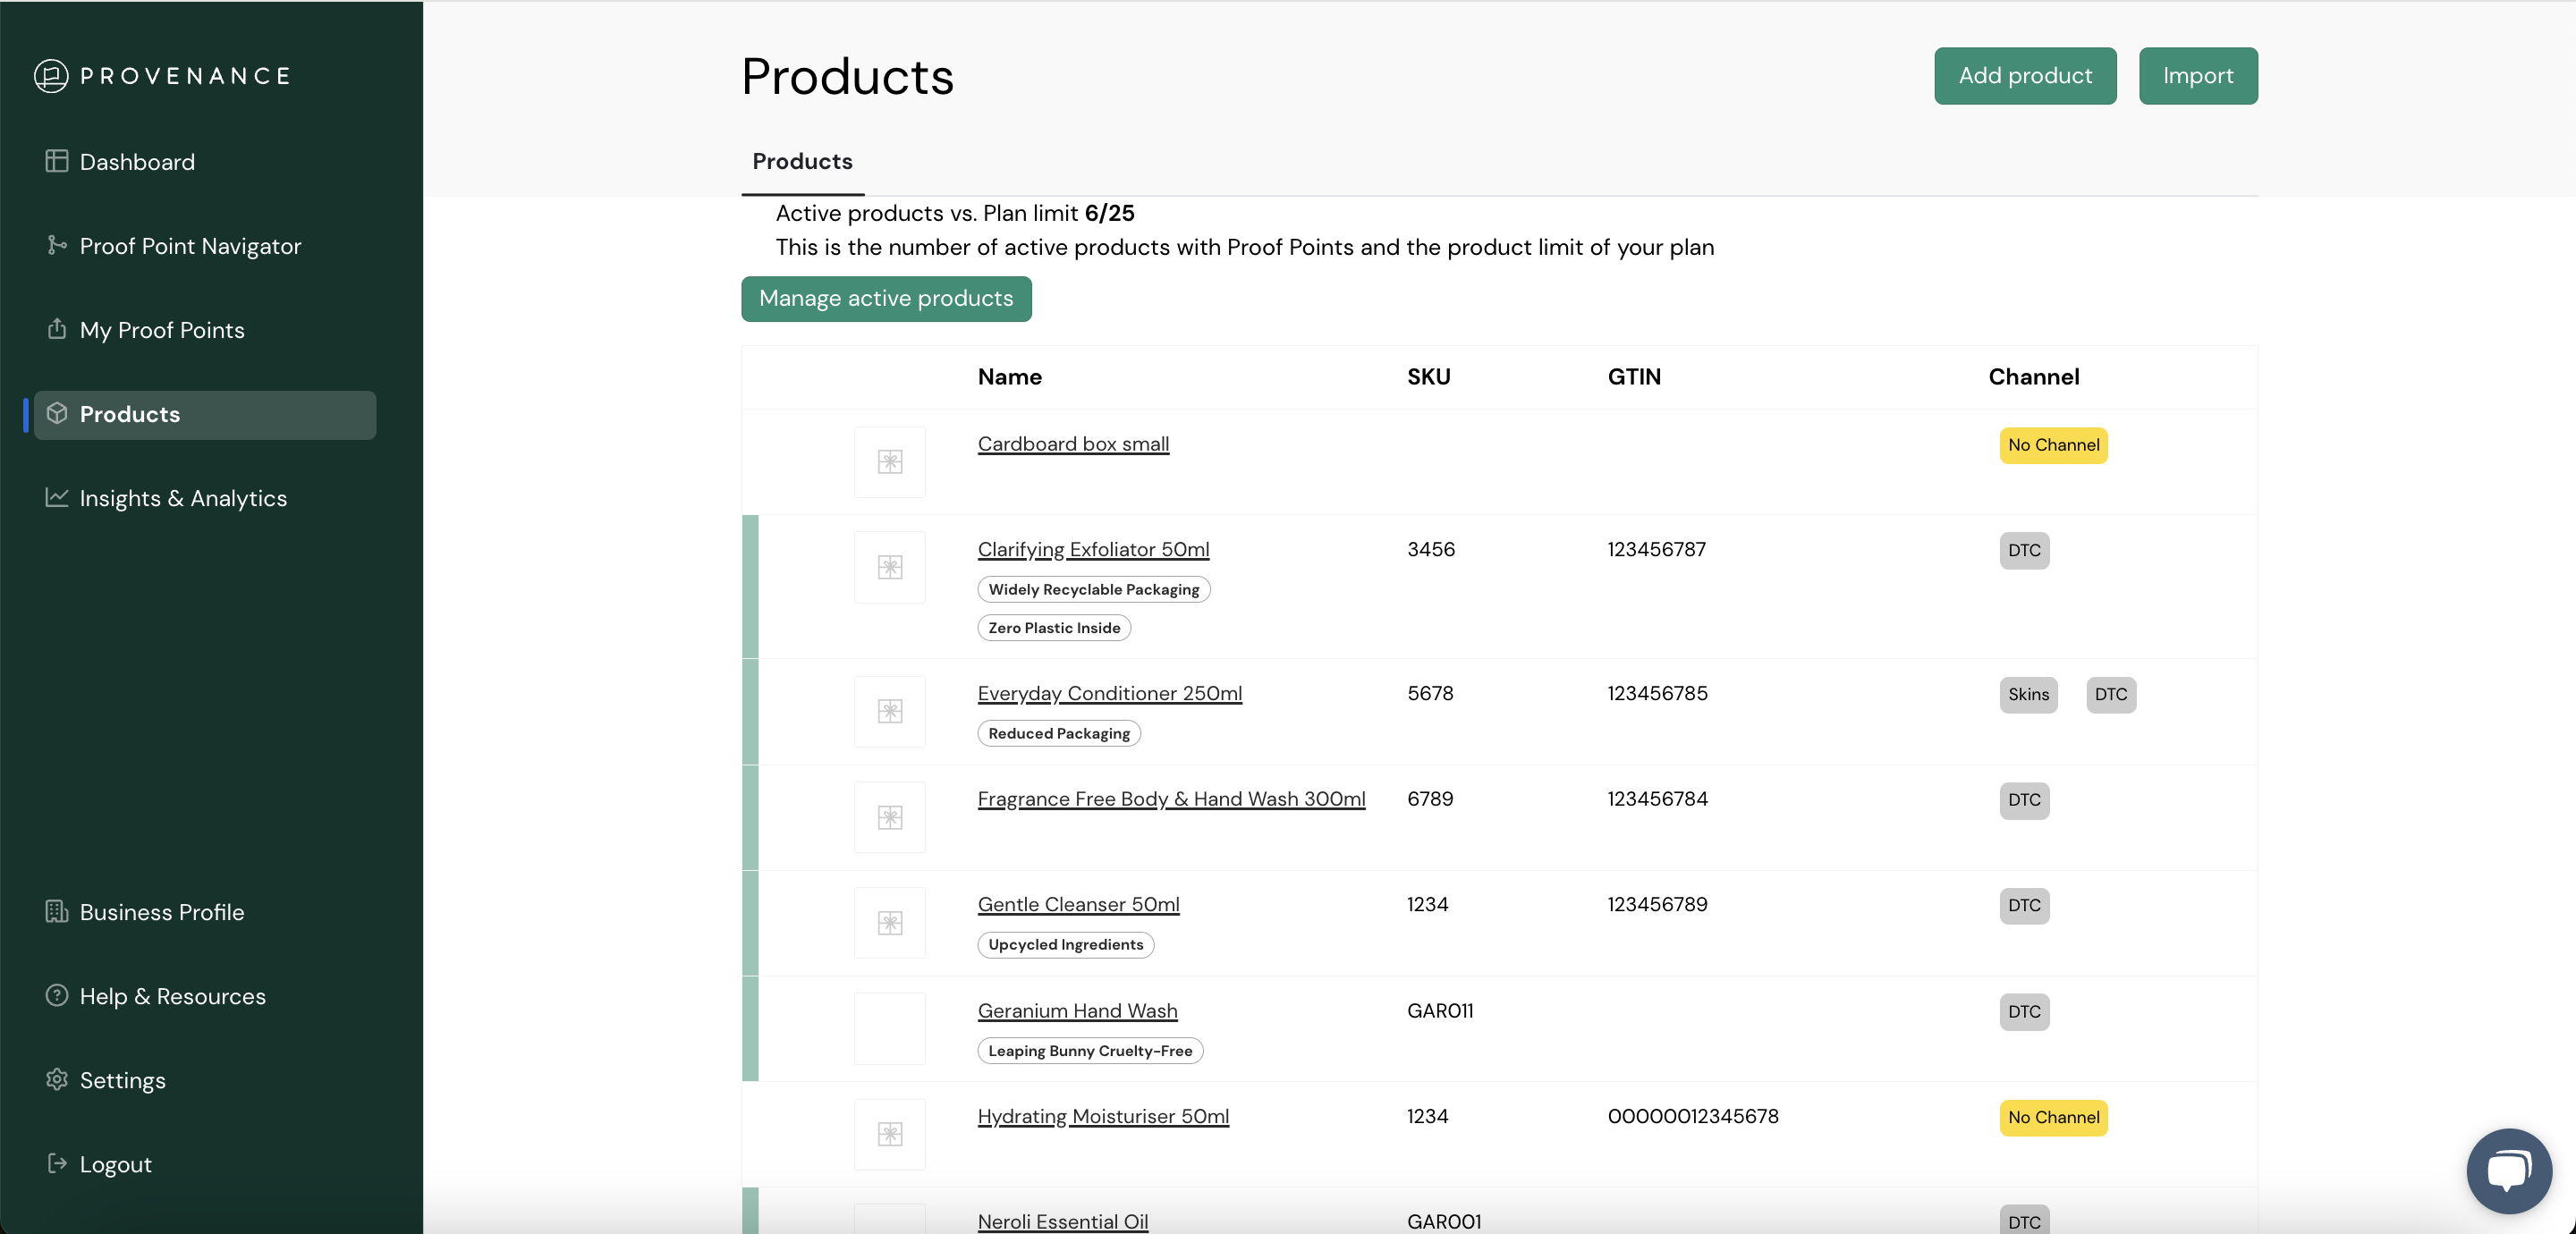Open Cardboard box small product link

1073,444
